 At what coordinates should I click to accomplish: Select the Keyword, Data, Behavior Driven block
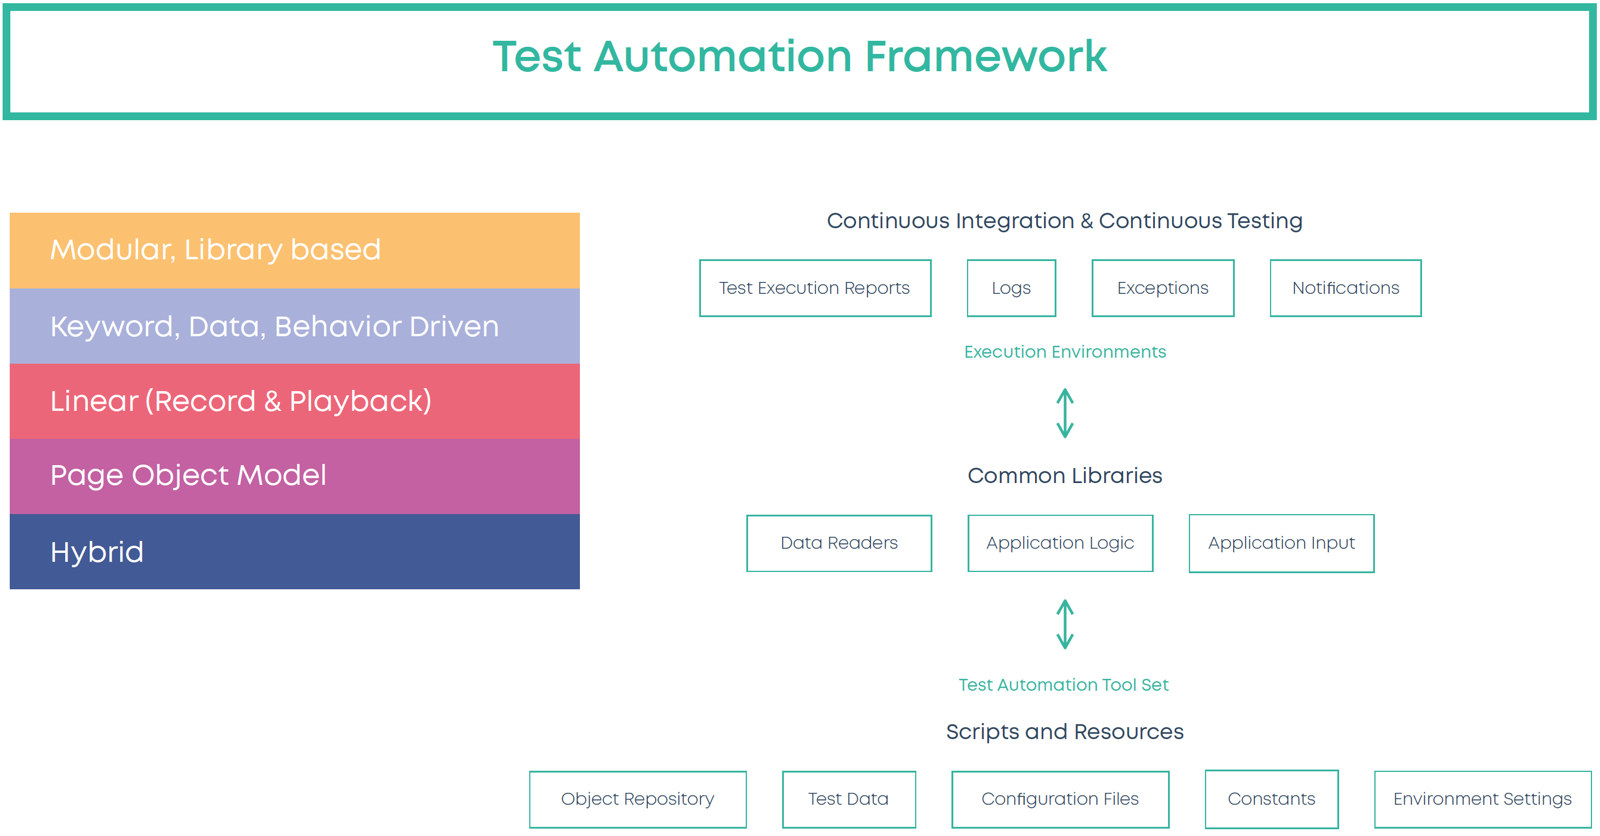295,326
